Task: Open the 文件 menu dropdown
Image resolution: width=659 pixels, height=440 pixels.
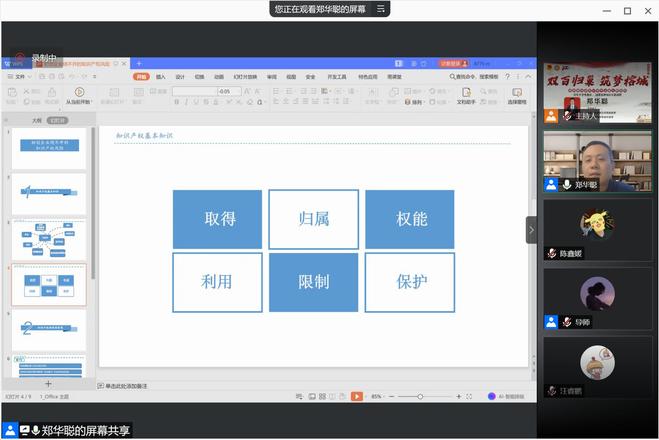Action: 20,76
